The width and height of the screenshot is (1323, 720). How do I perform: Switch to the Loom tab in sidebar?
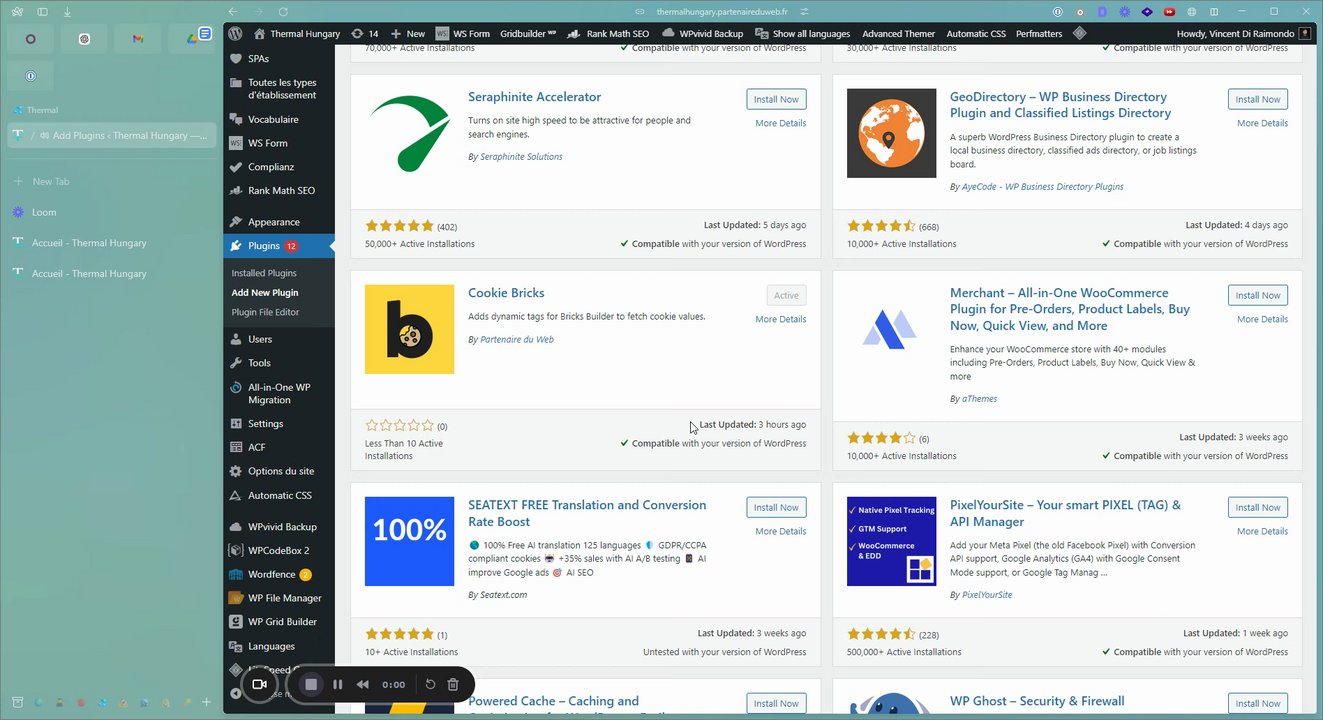tap(110, 212)
